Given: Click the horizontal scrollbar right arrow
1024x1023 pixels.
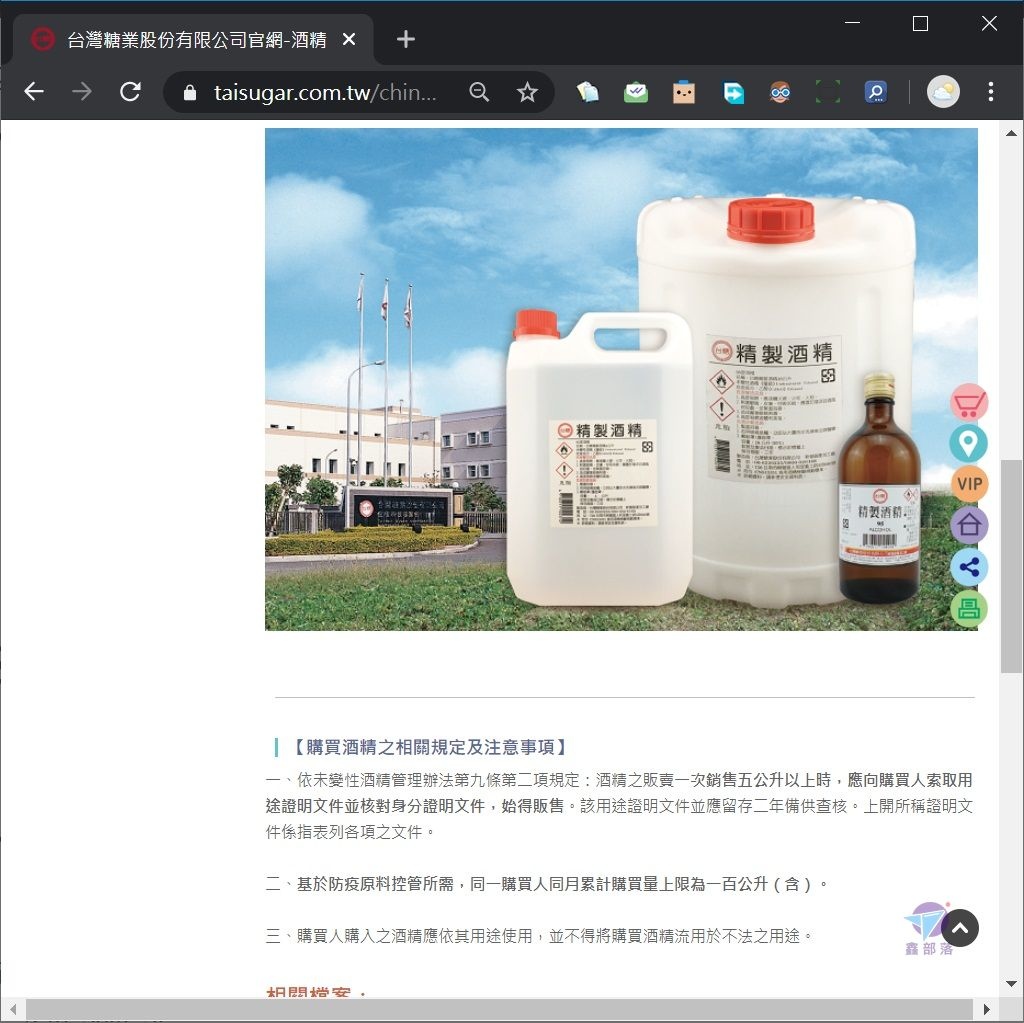Looking at the screenshot, I should point(987,1009).
